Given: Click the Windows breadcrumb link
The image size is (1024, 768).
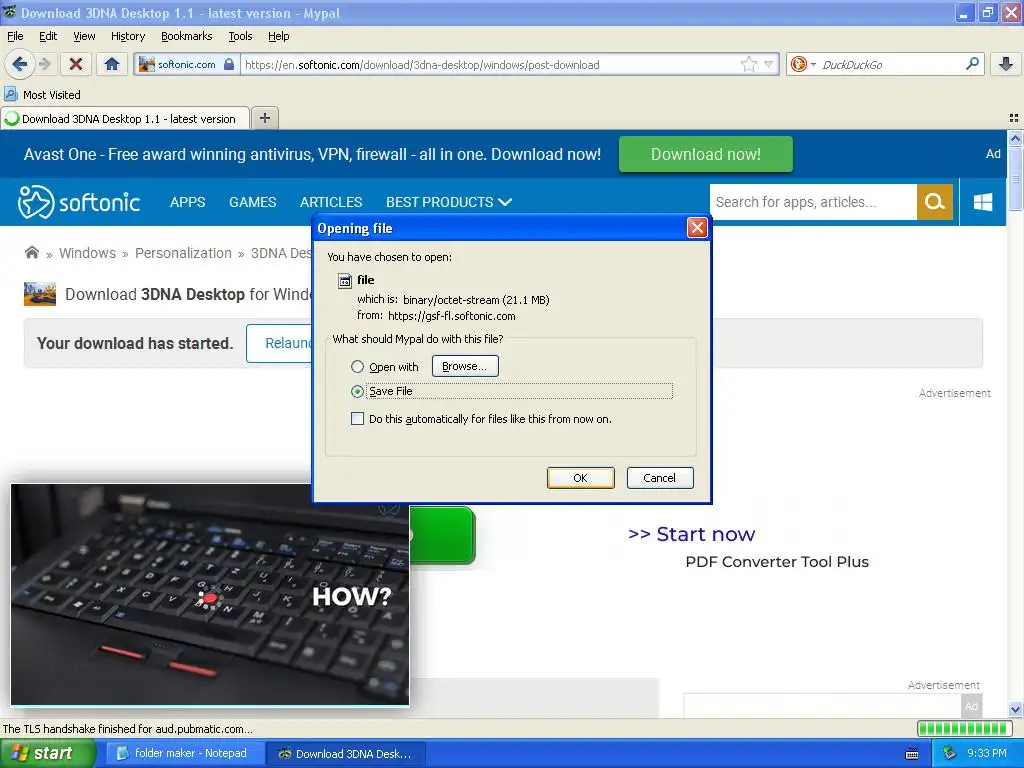Looking at the screenshot, I should coord(87,253).
